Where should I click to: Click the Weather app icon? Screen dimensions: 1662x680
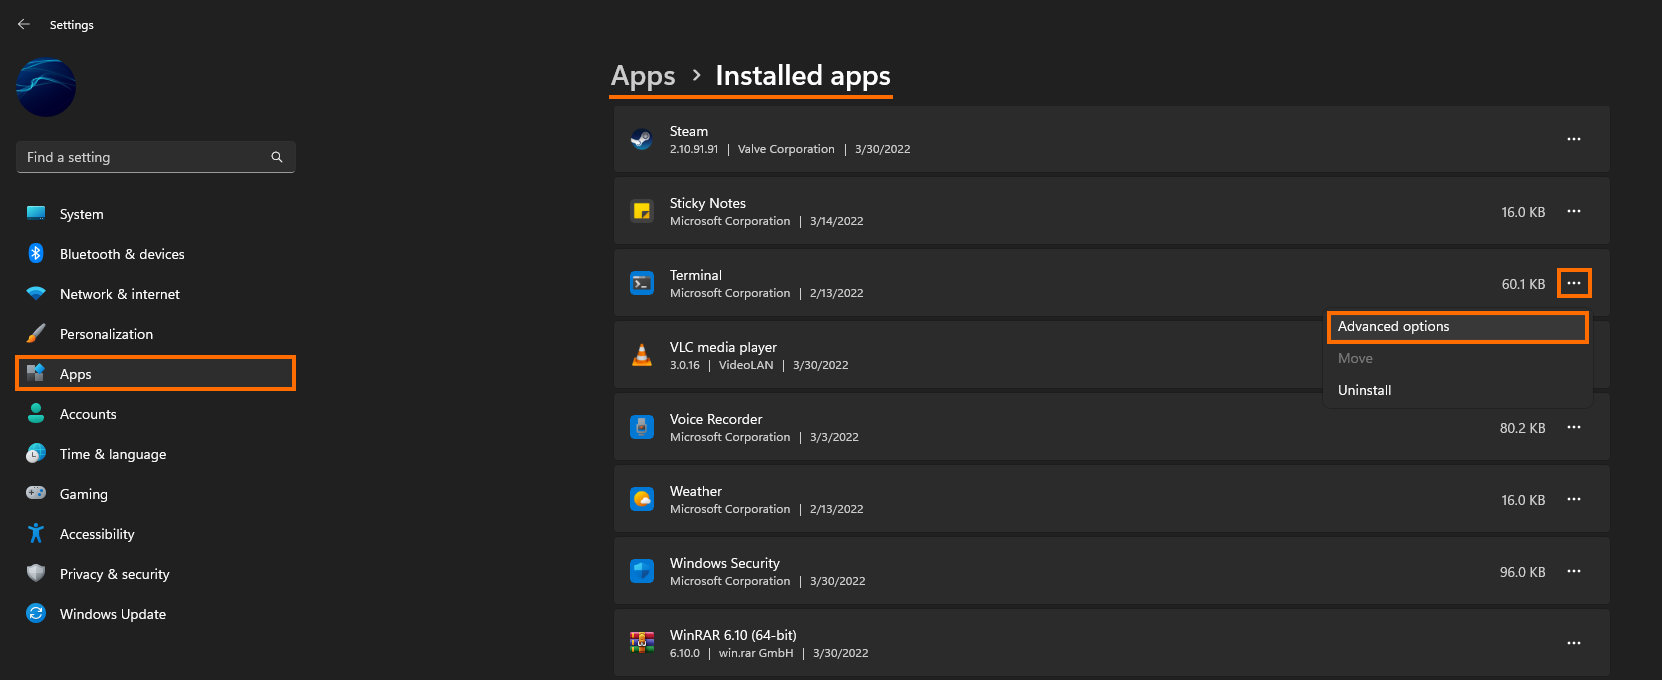642,499
